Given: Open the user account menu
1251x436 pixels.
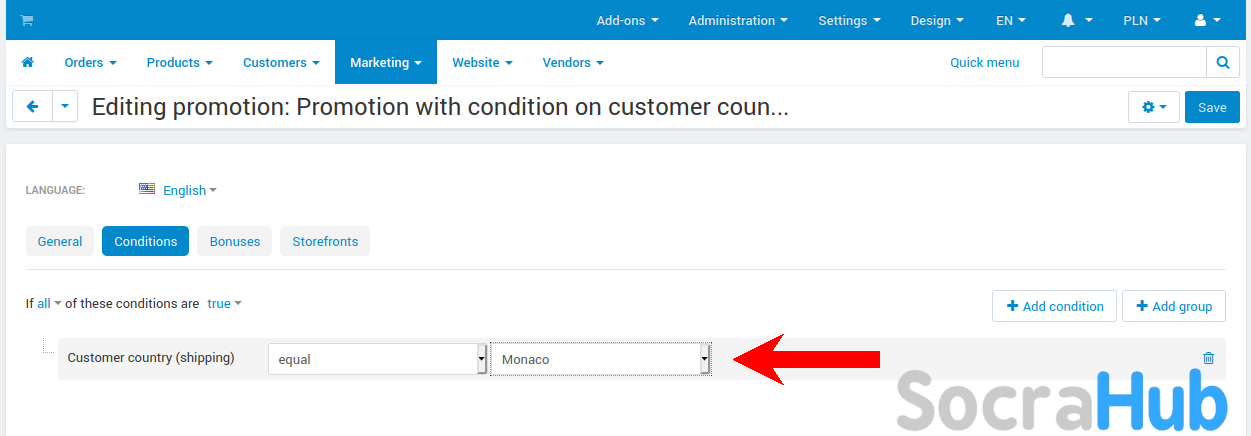Looking at the screenshot, I should point(1207,20).
